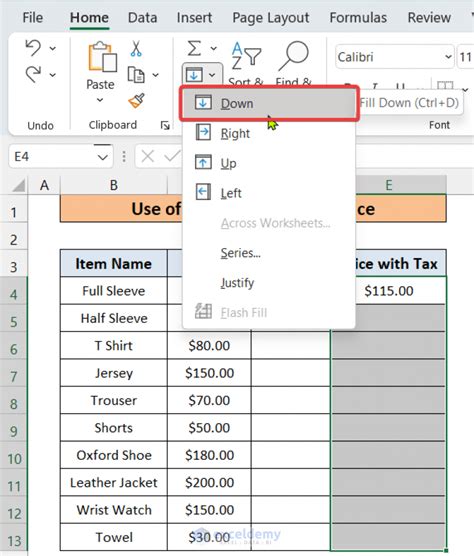Open Find & Select magnifier icon
This screenshot has width=474, height=556.
(x=294, y=56)
